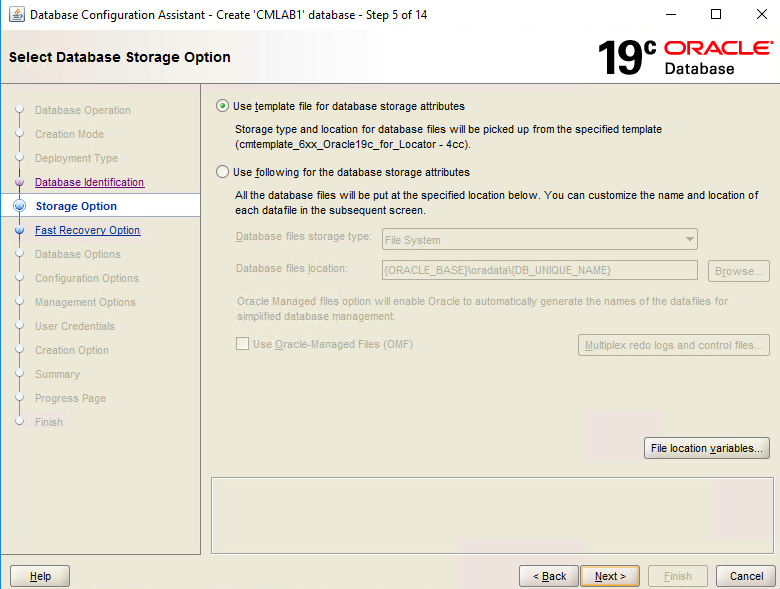Click 'Select Database Storage Option' heading
Viewport: 780px width, 589px height.
119,57
